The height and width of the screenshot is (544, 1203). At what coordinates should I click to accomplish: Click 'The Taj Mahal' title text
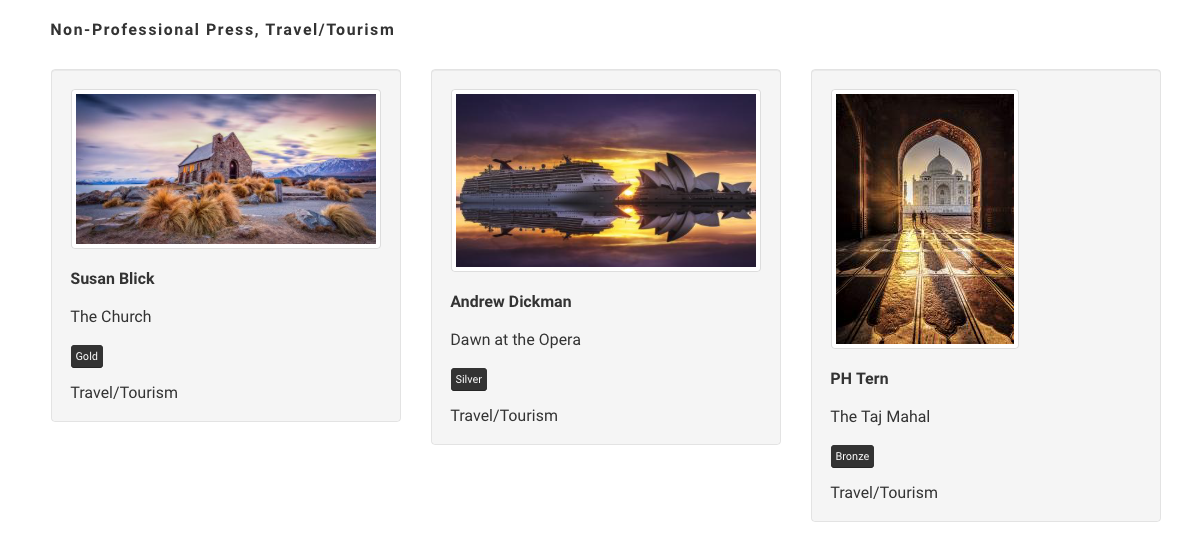880,416
